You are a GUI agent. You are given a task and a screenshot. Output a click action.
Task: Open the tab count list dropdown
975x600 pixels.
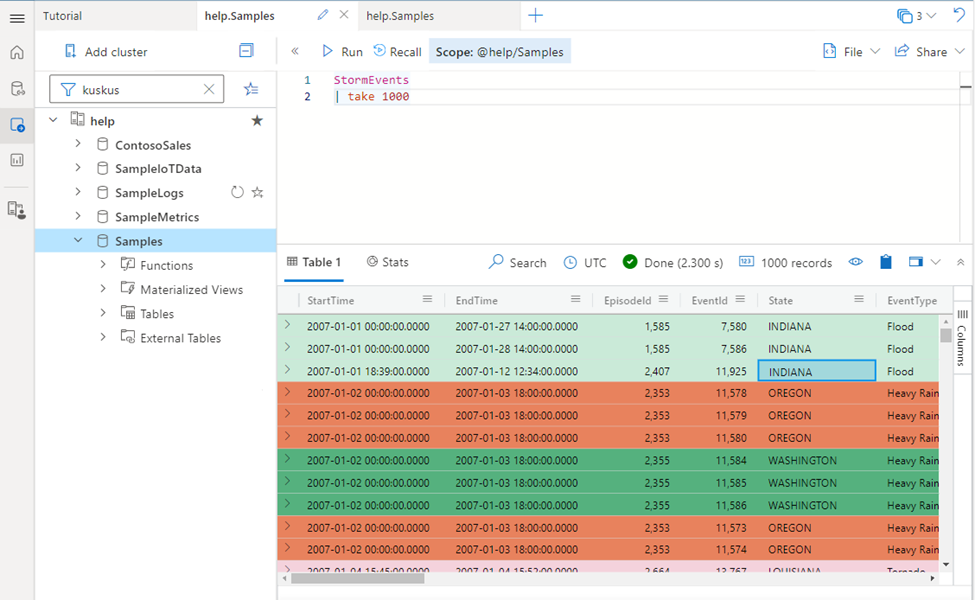tap(917, 16)
